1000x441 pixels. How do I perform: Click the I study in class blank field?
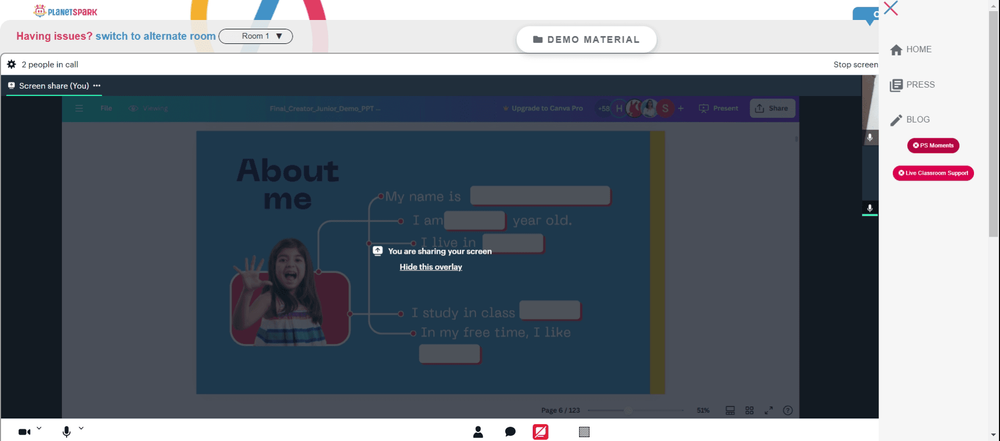tap(550, 310)
